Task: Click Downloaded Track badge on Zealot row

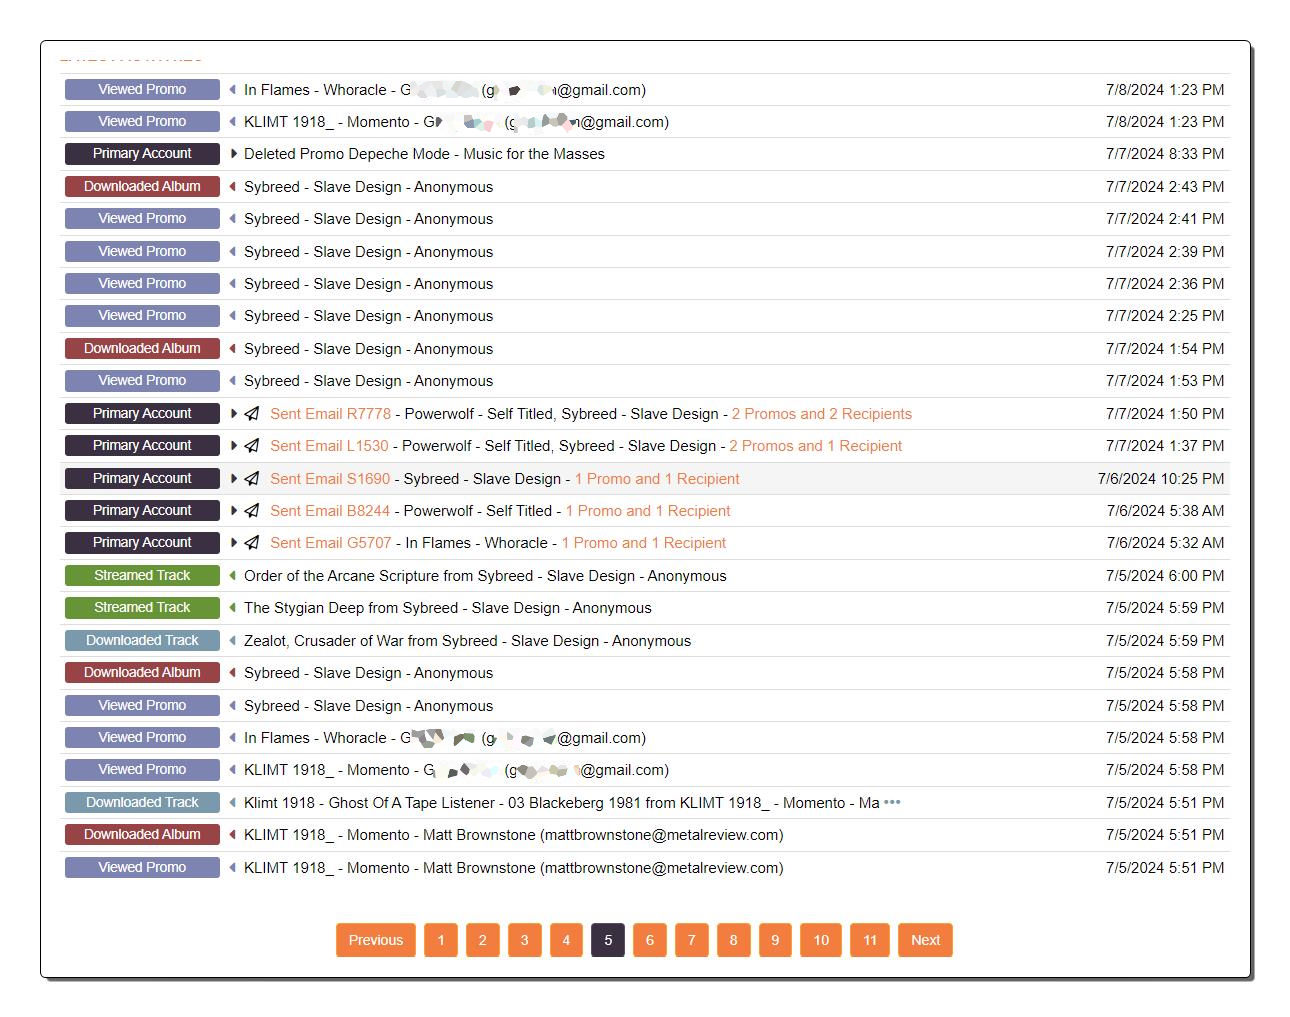Action: (142, 641)
